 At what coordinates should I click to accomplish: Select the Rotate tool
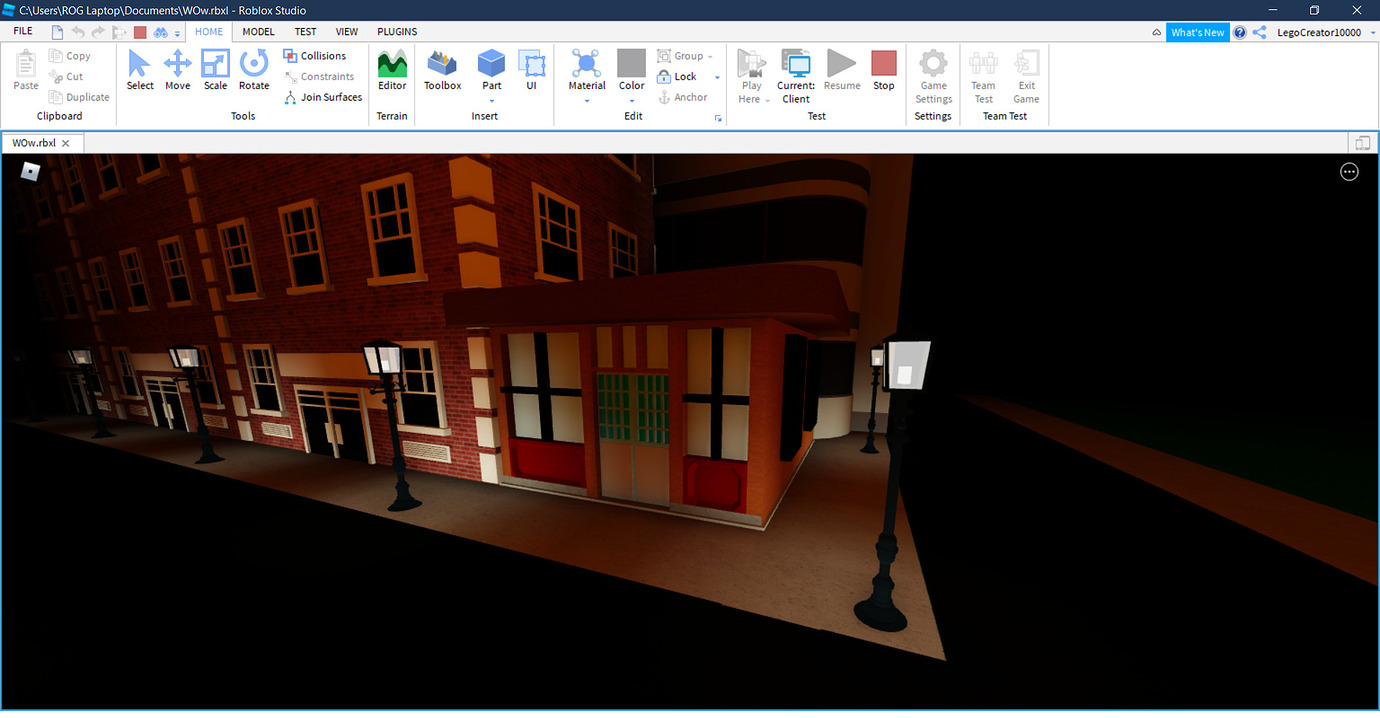coord(254,70)
